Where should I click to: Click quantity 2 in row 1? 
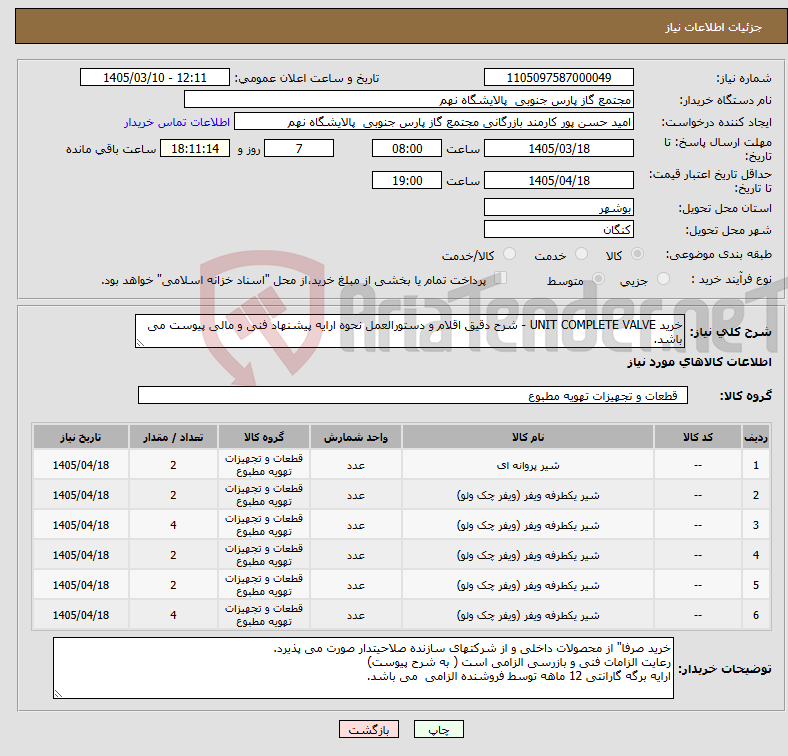pyautogui.click(x=173, y=465)
